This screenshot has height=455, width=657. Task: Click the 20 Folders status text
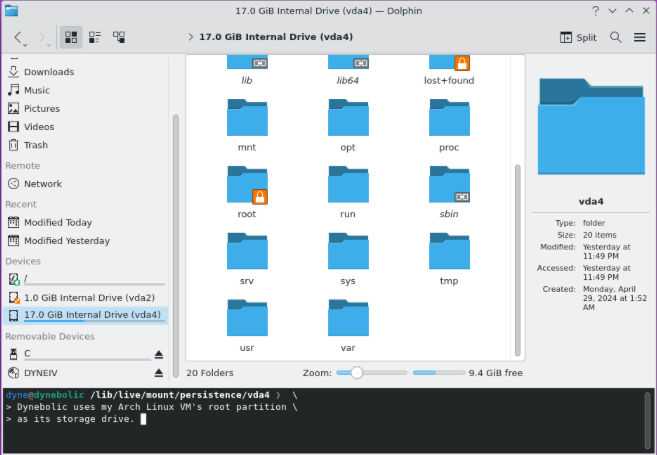point(210,373)
